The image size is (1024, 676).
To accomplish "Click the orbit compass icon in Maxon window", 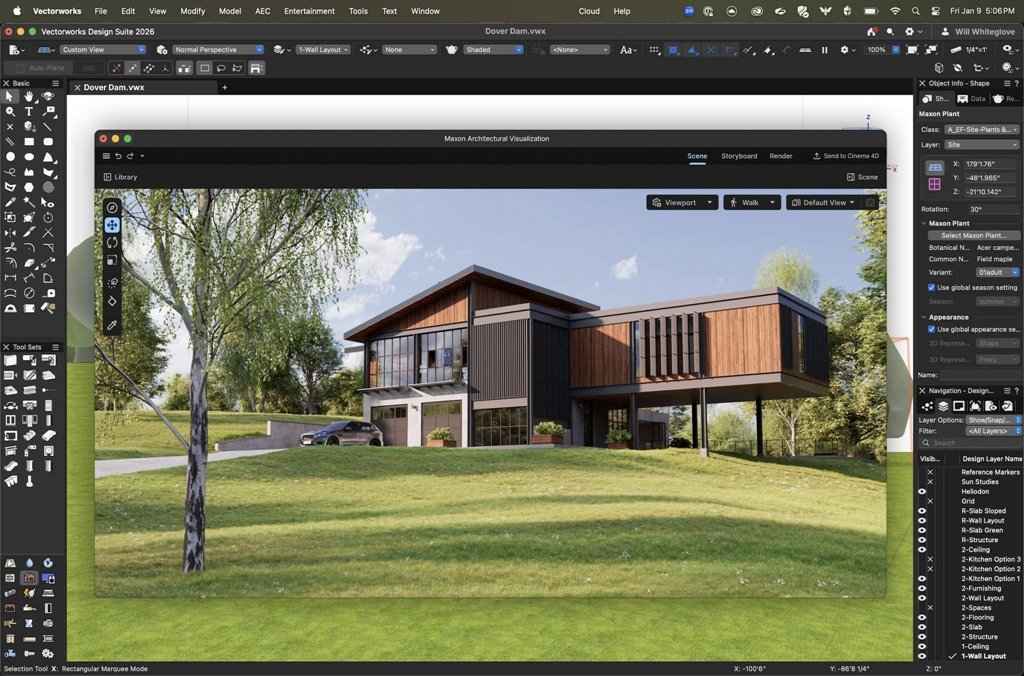I will (112, 207).
